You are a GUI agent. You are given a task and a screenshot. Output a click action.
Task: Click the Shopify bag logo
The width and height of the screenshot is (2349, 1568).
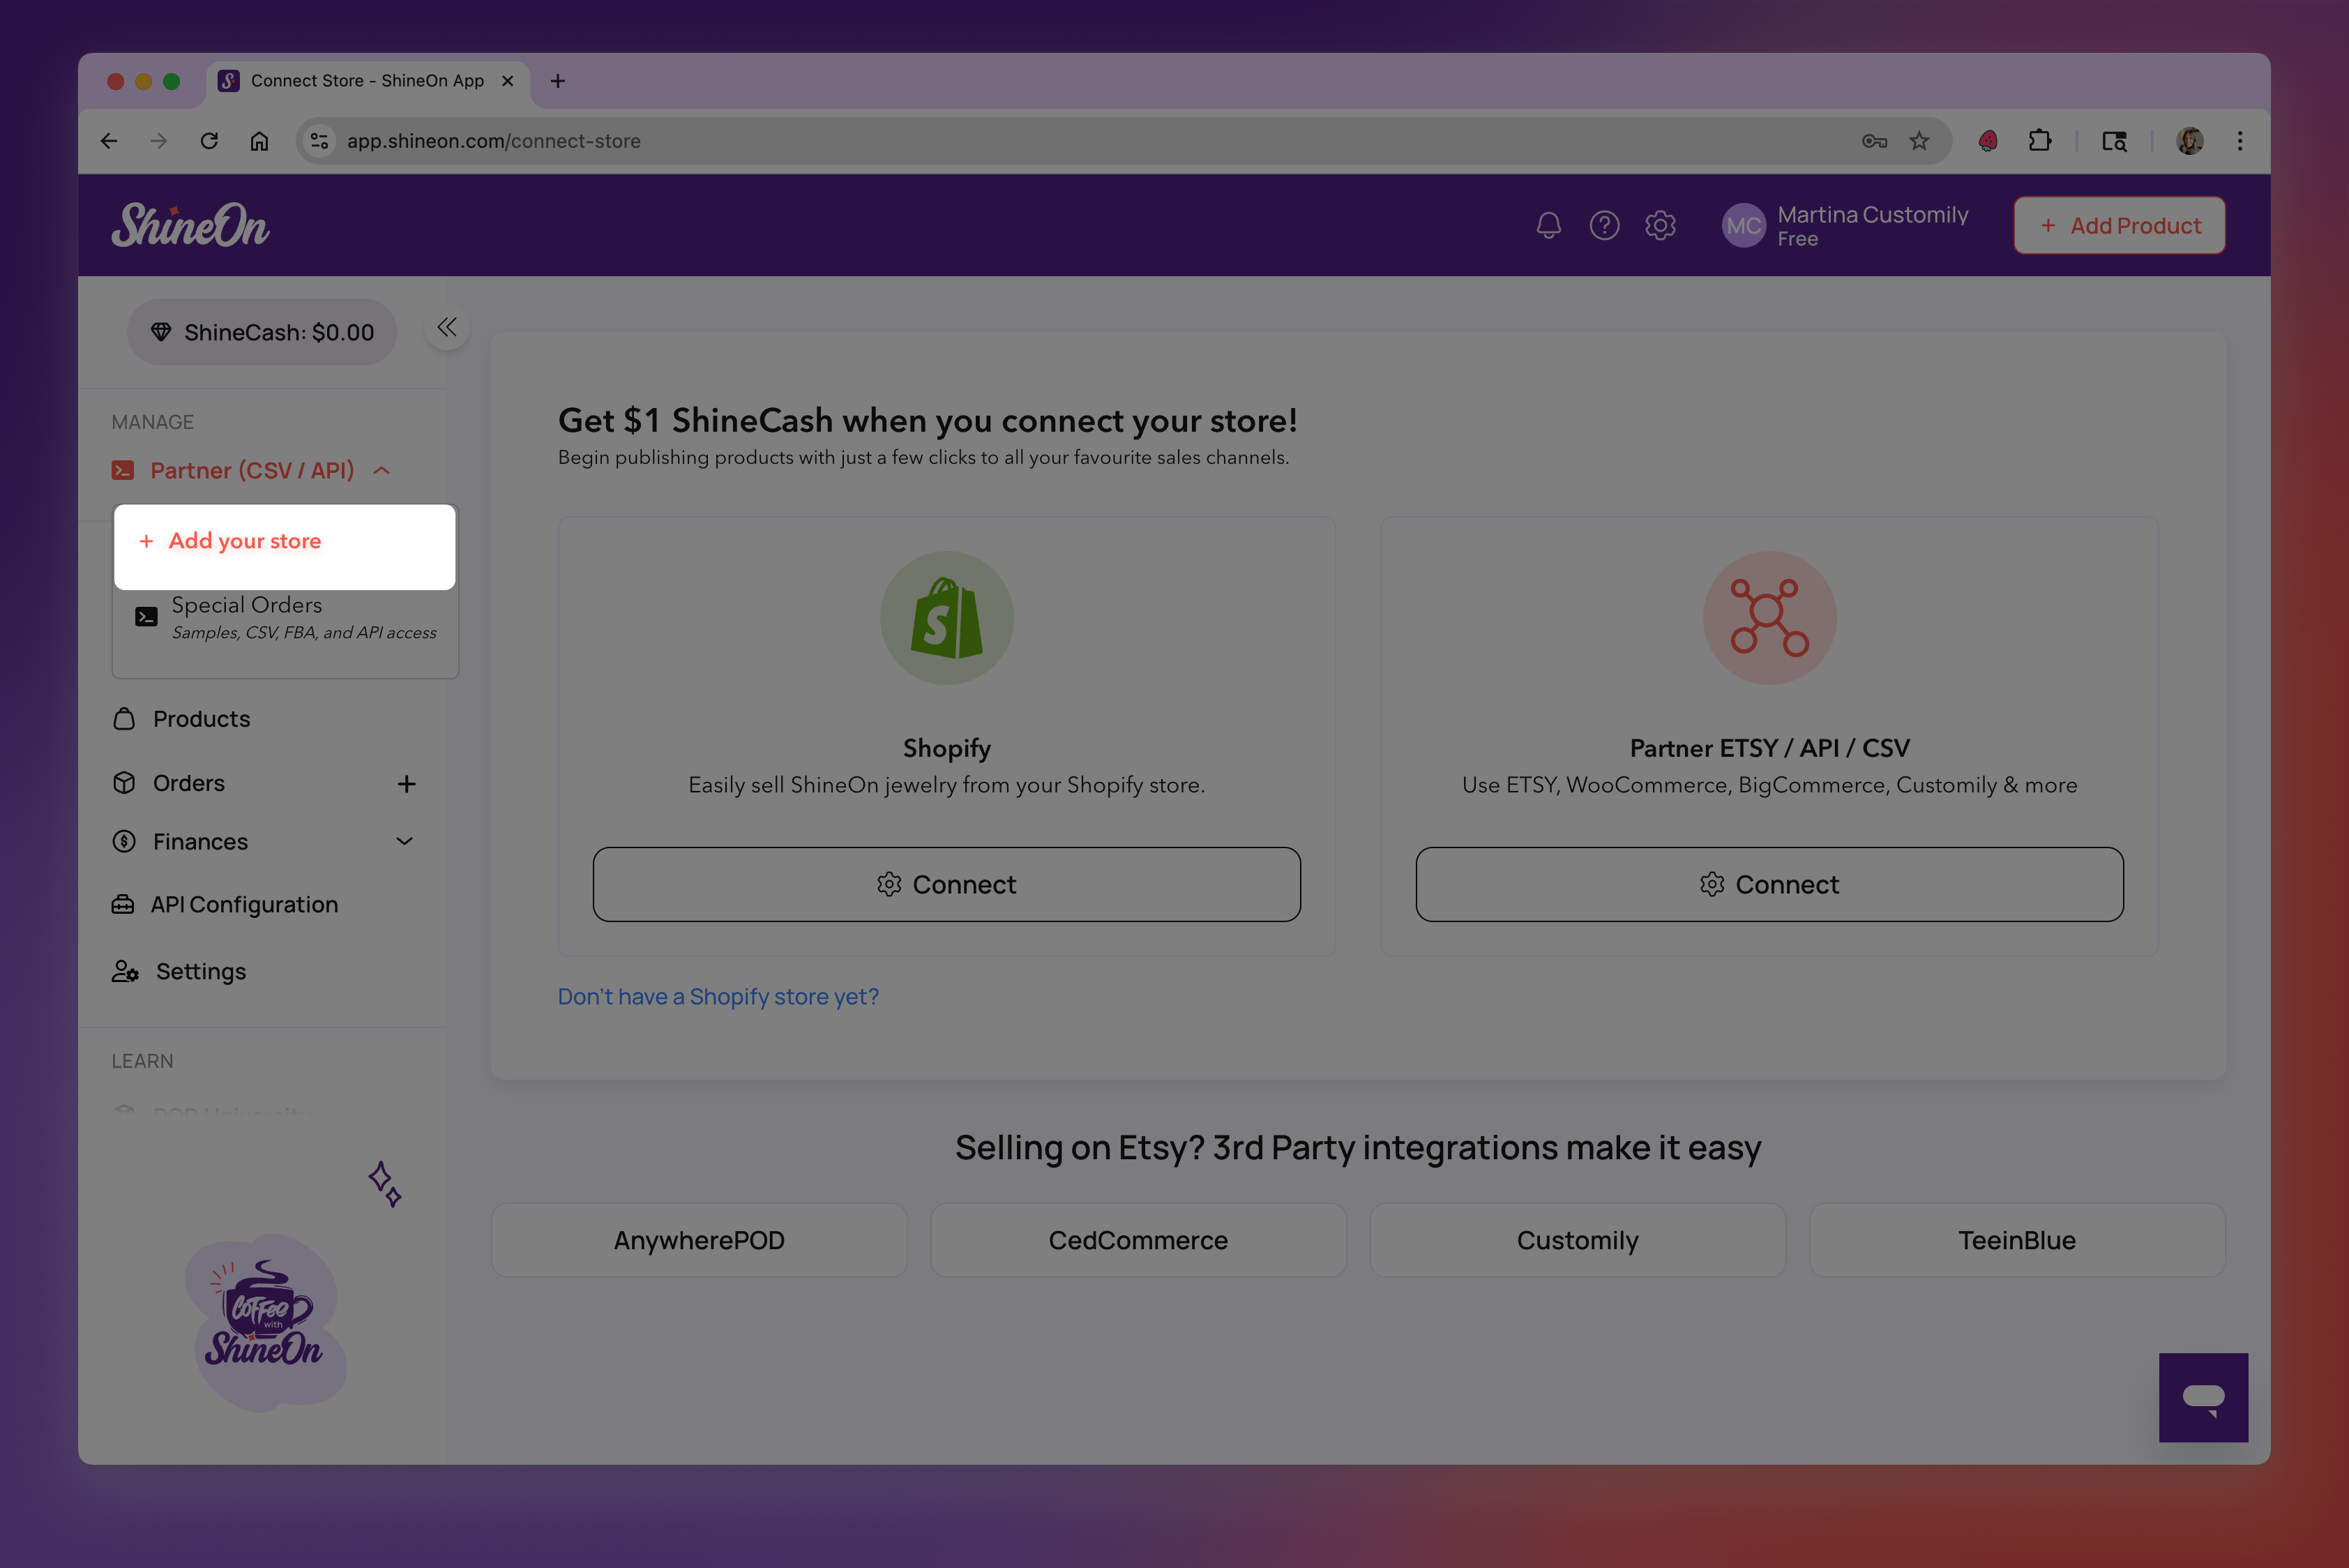(946, 618)
